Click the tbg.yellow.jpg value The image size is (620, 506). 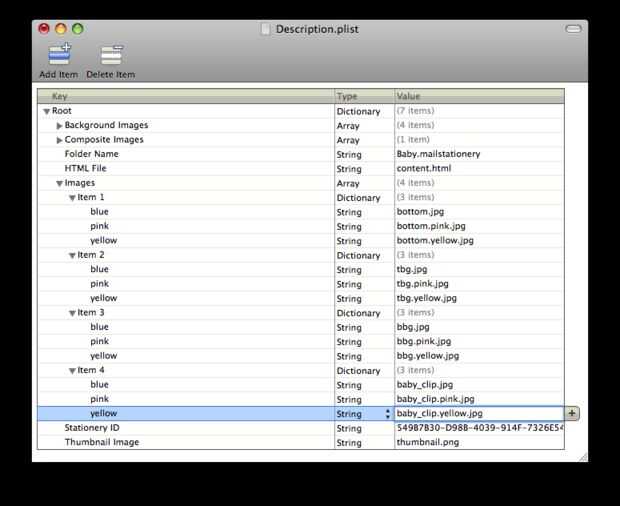coord(426,298)
